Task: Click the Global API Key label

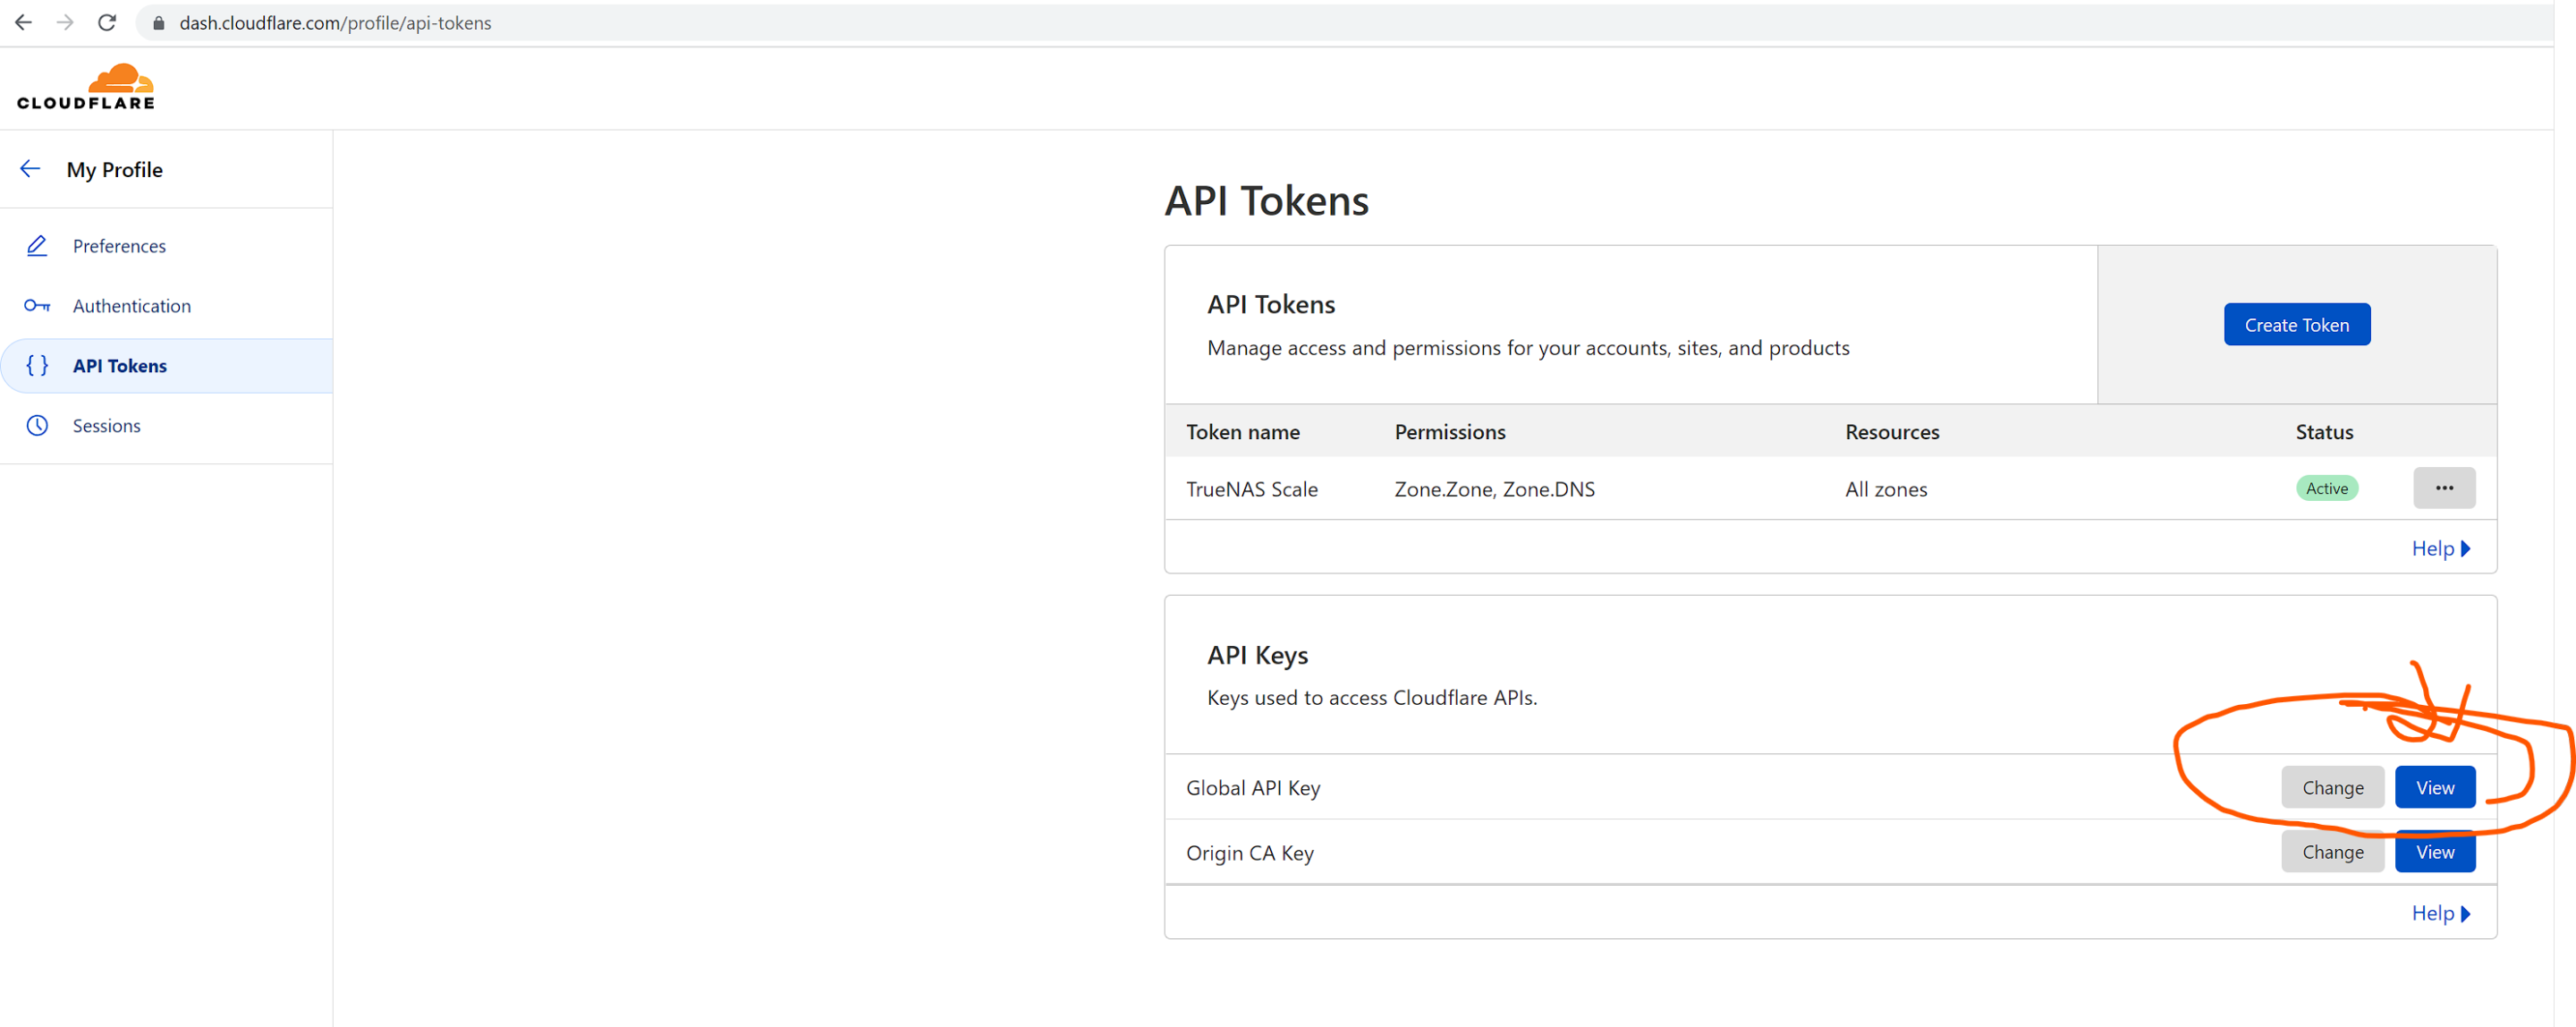Action: [x=1253, y=788]
